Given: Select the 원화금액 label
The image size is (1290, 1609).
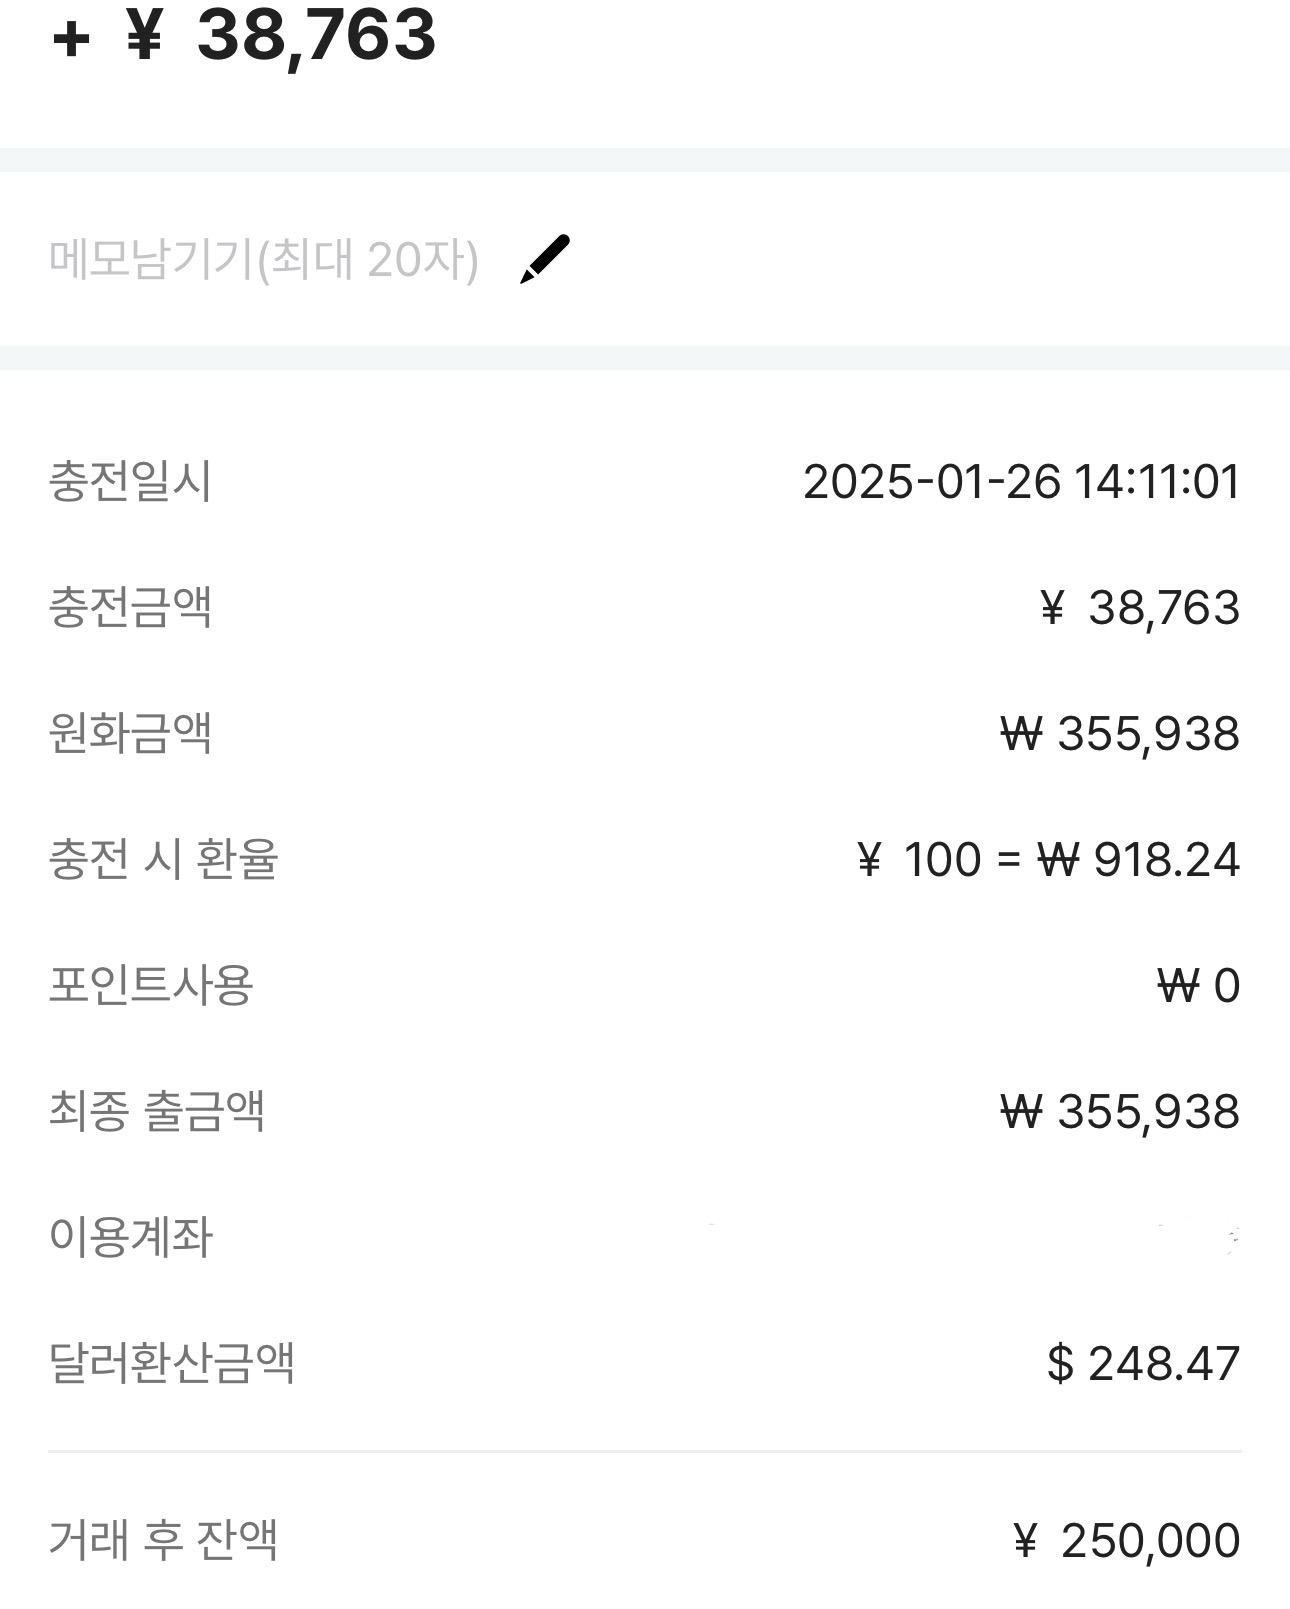Looking at the screenshot, I should [130, 733].
